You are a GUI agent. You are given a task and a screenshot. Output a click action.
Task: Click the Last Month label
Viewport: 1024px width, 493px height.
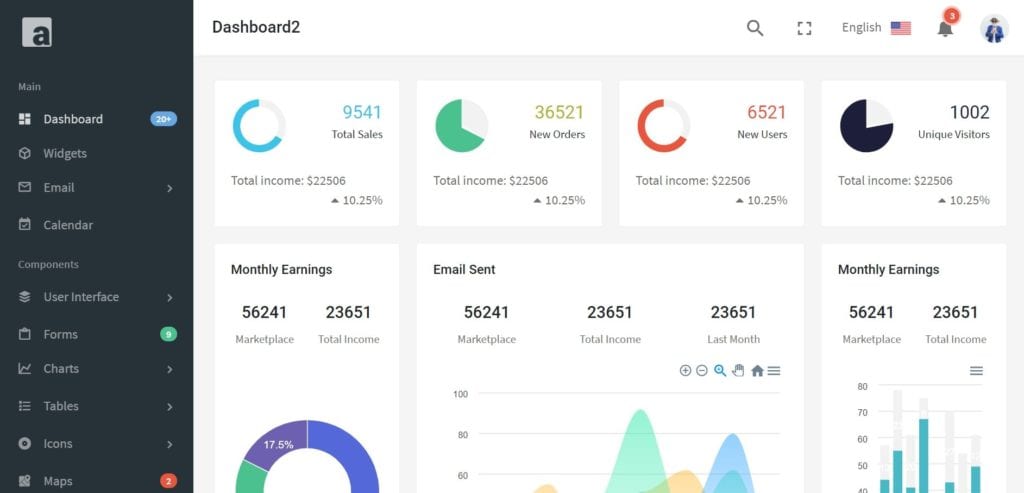click(733, 340)
